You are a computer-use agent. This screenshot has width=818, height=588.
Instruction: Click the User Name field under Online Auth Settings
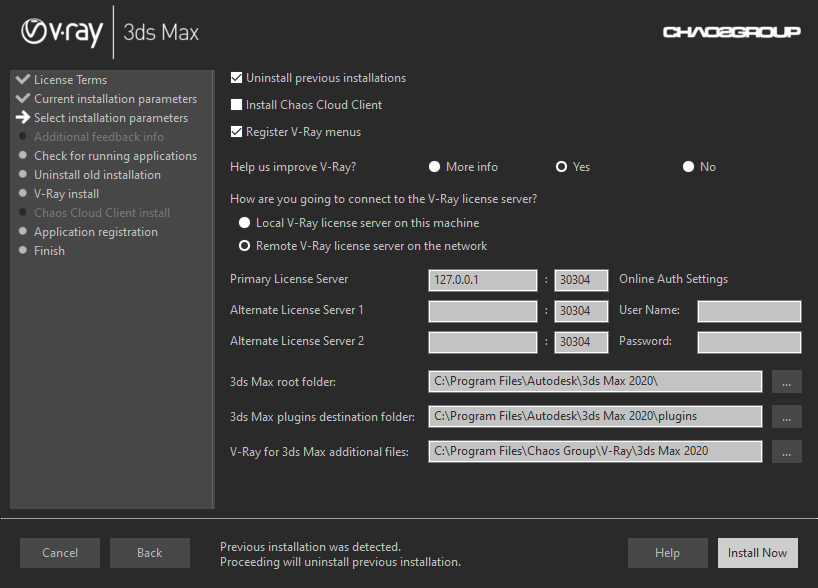(x=749, y=311)
